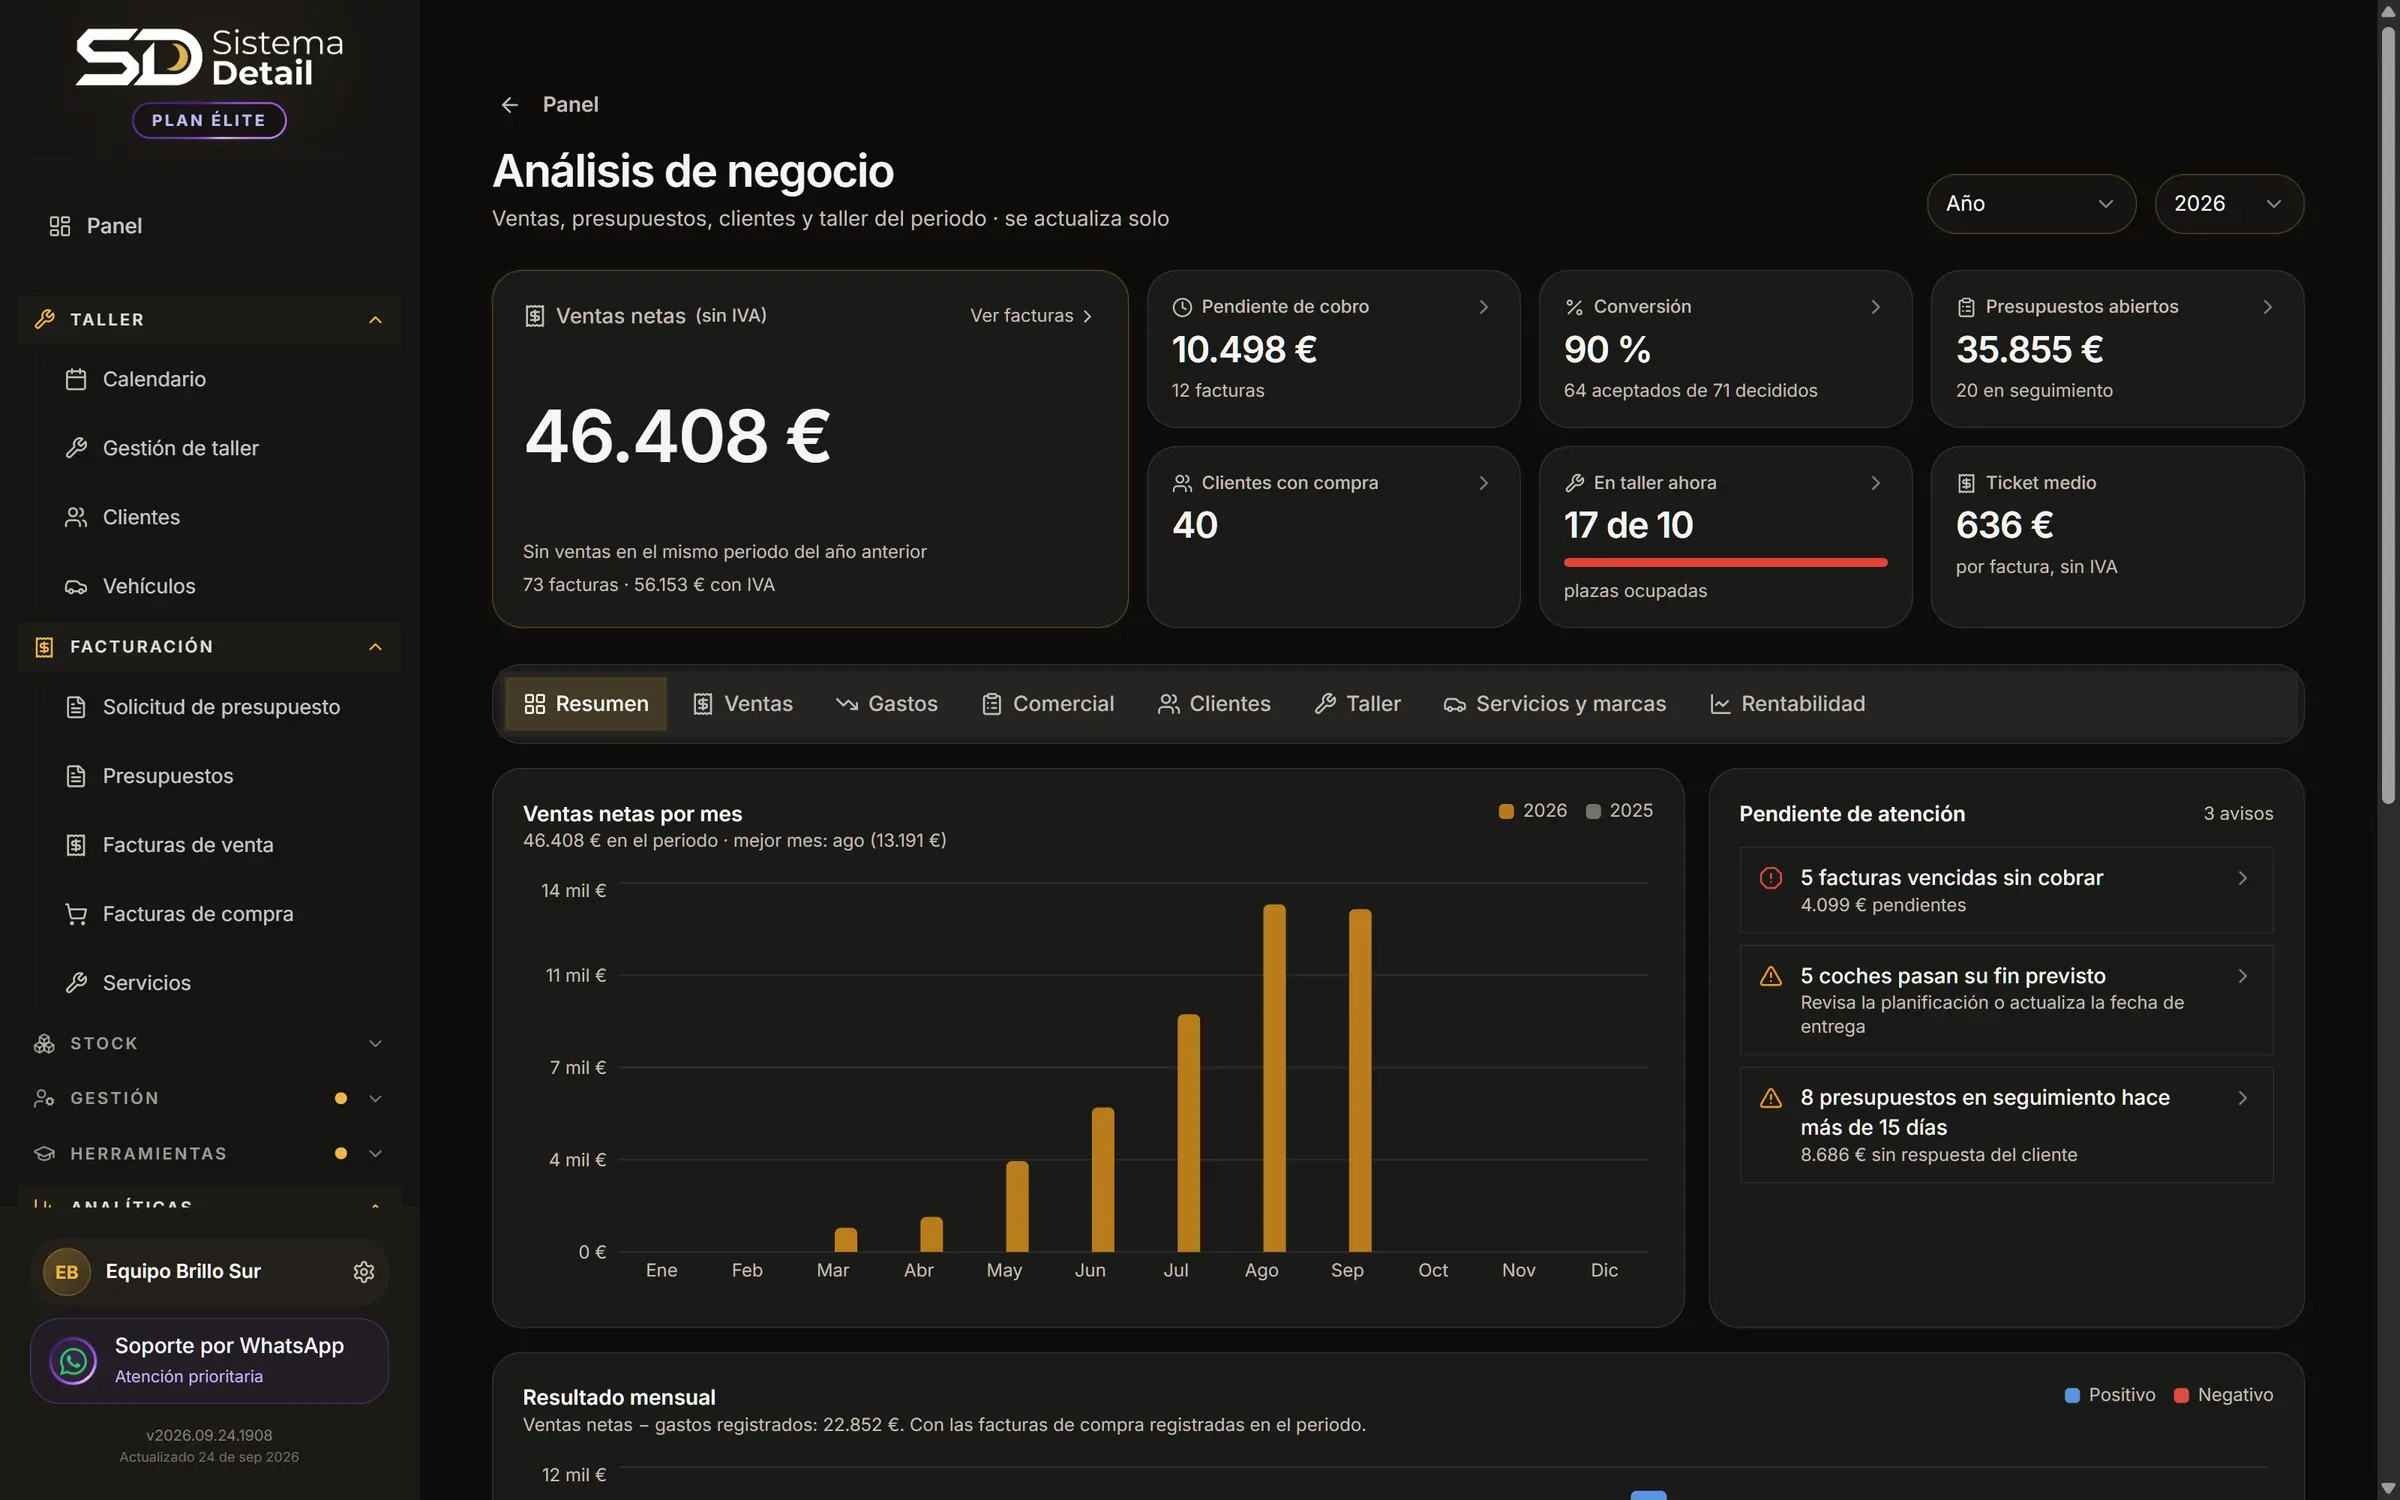Open the Rentabilidad tab
The height and width of the screenshot is (1500, 2400).
point(1788,704)
